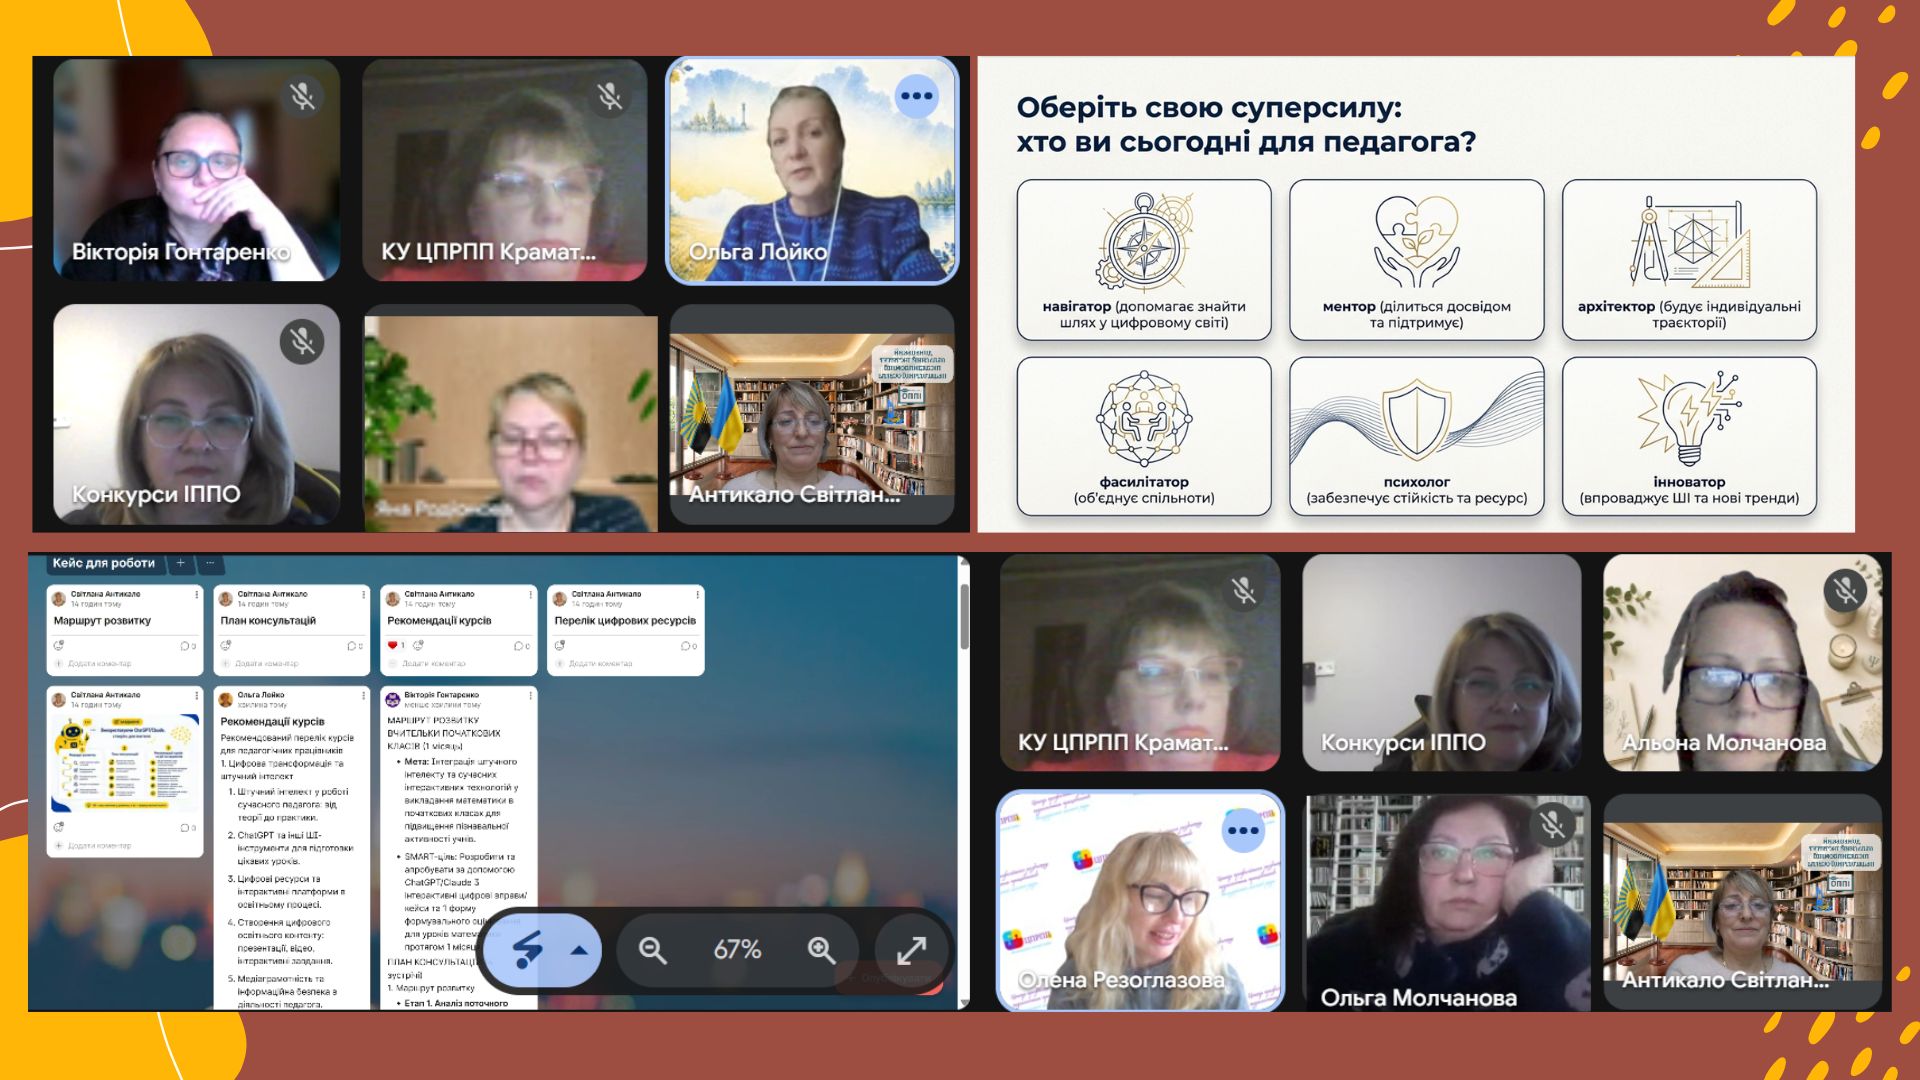Open three-dot menu on top Рекомендації курсів card

[531, 595]
